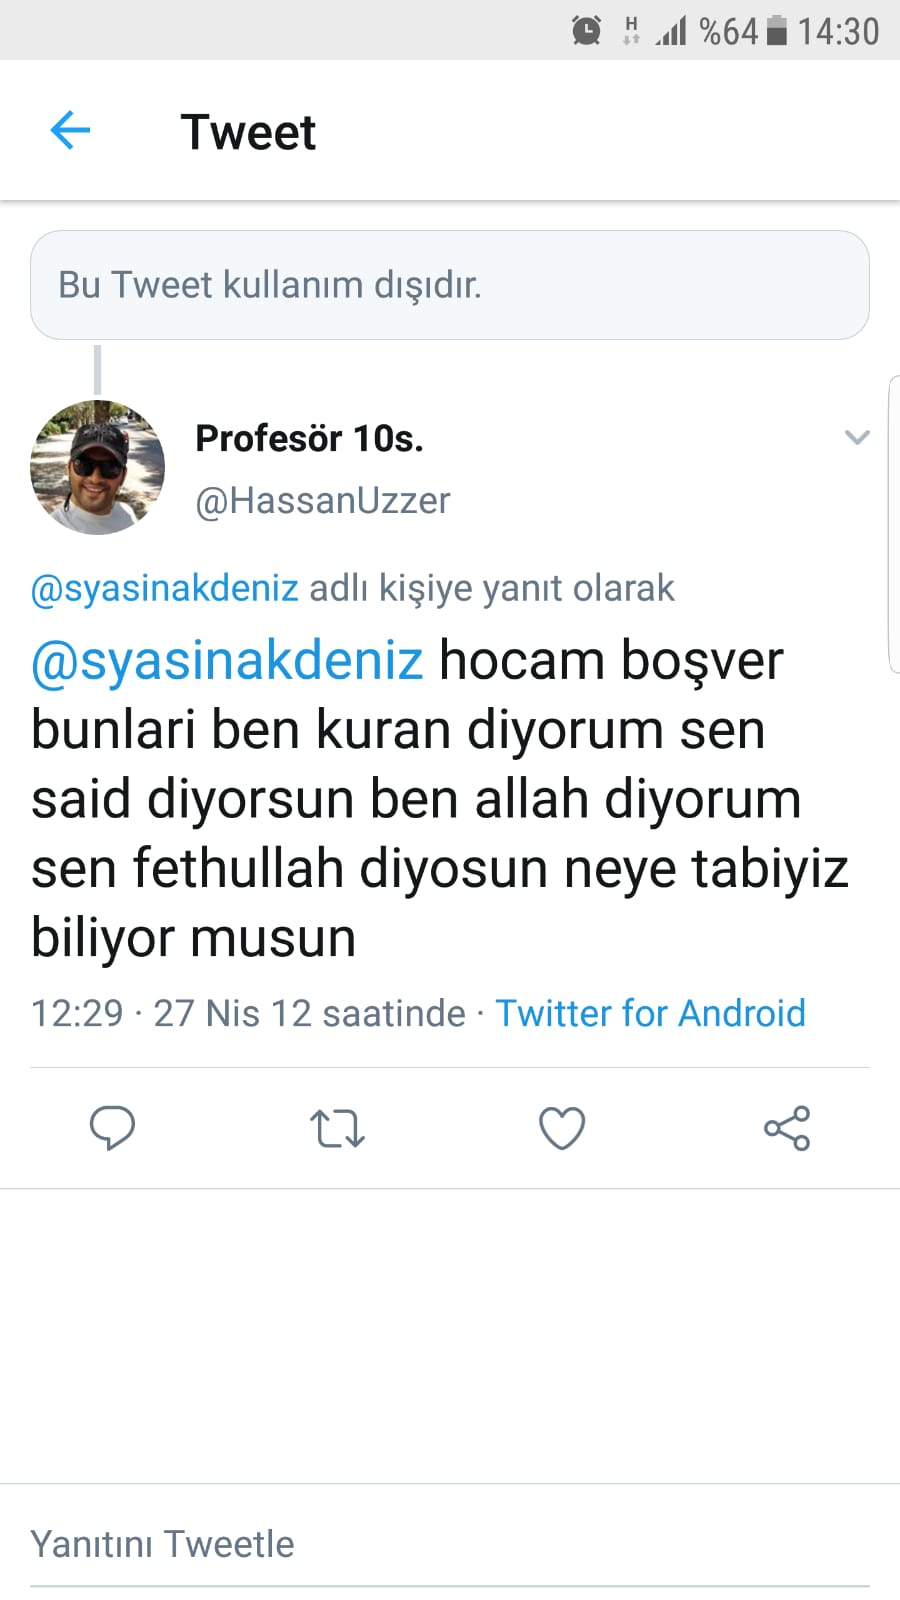Screen dimensions: 900x1600
Task: Tap the Tweet header title
Action: click(248, 132)
